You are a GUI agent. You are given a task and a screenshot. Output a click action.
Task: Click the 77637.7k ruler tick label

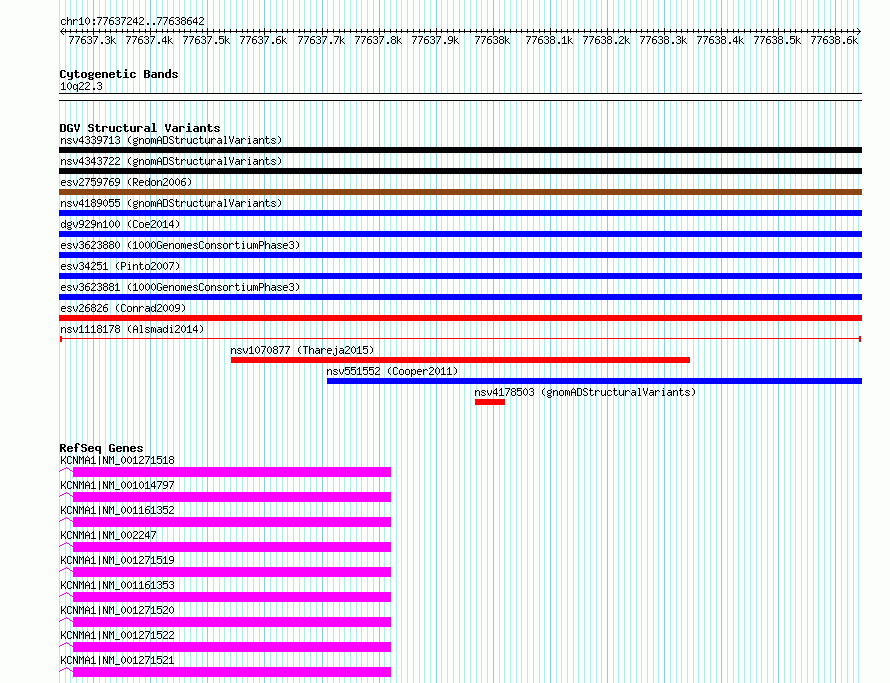(321, 40)
